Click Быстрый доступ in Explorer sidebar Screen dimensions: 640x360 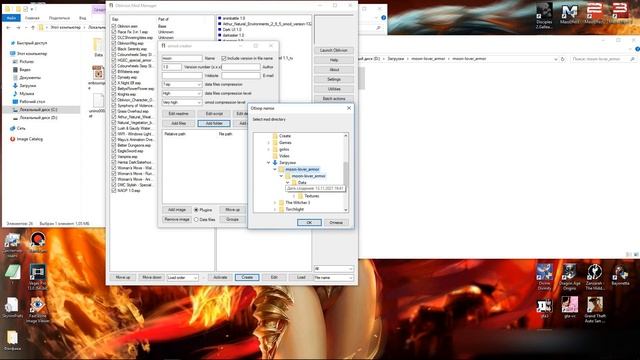33,43
